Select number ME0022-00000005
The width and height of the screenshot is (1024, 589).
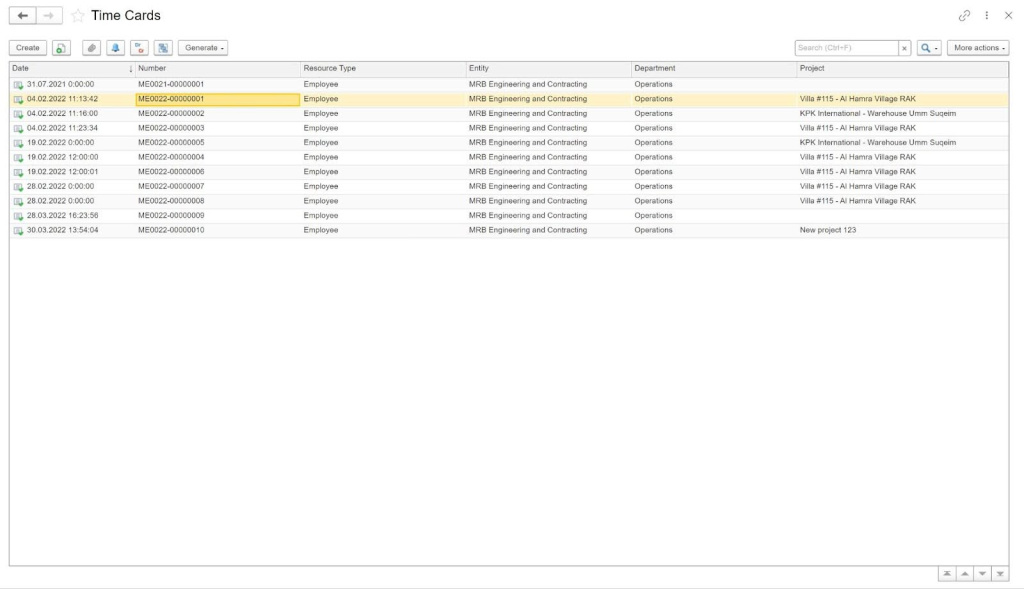tap(171, 142)
